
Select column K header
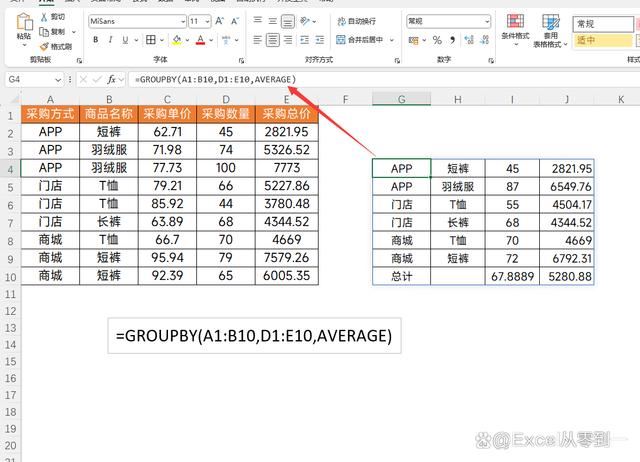click(x=621, y=99)
